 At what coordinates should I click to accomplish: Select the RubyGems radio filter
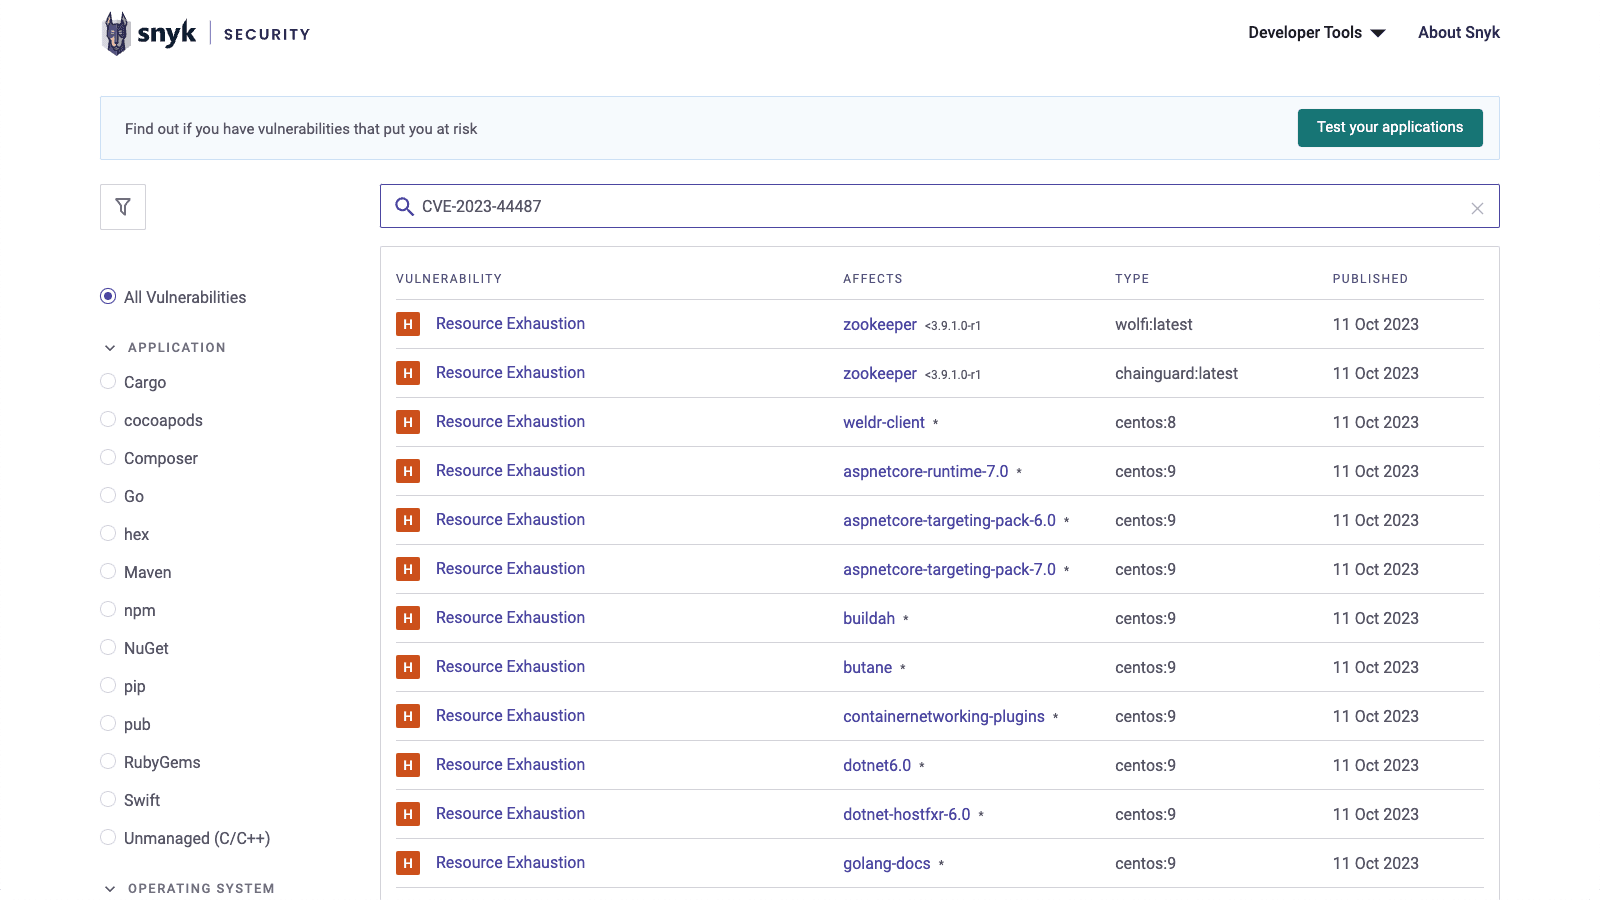pos(108,761)
